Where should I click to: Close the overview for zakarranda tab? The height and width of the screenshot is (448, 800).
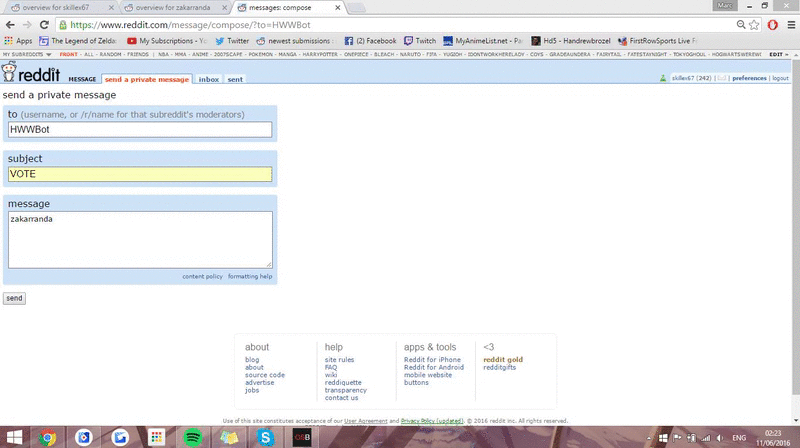(224, 8)
